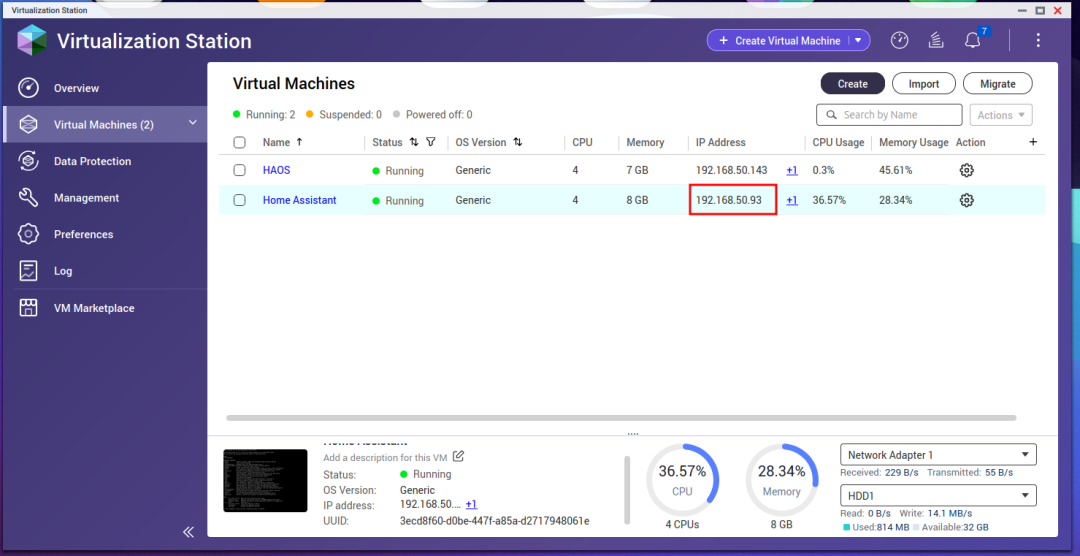Screen dimensions: 1080x556
Task: Click the Used 814 MB legend swatch
Action: (x=847, y=528)
